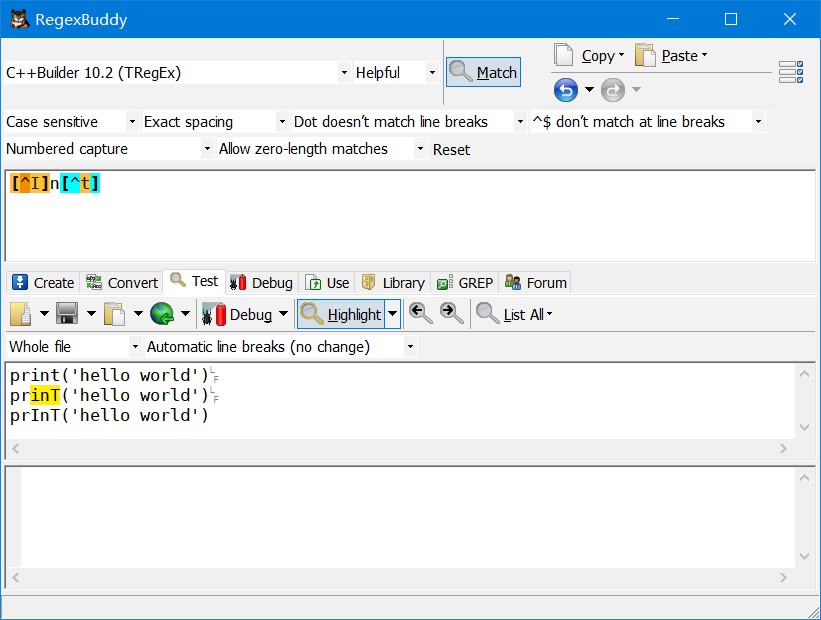The width and height of the screenshot is (821, 620).
Task: Open the globe icon's dropdown arrow
Action: point(185,314)
